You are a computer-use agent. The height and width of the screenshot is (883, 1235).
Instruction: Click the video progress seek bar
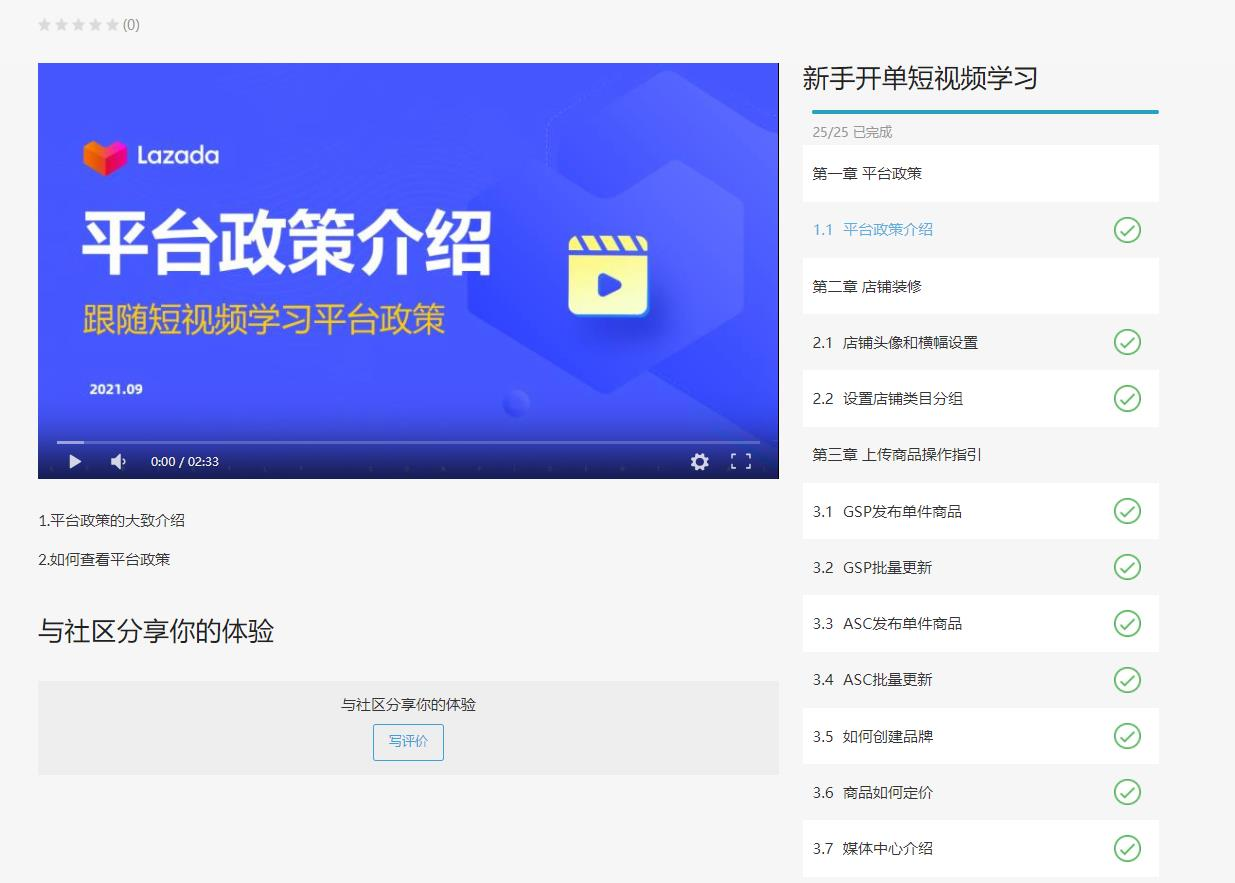click(x=408, y=441)
